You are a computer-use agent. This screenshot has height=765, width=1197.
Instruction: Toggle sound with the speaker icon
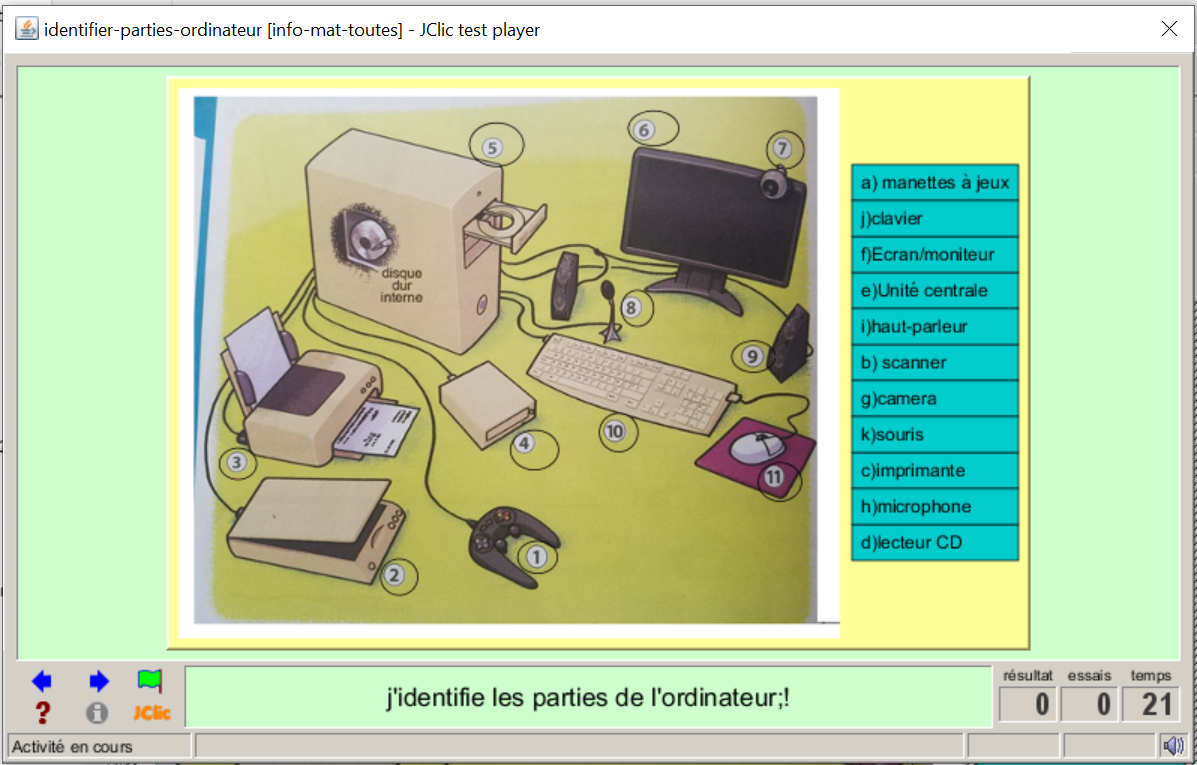point(1172,745)
